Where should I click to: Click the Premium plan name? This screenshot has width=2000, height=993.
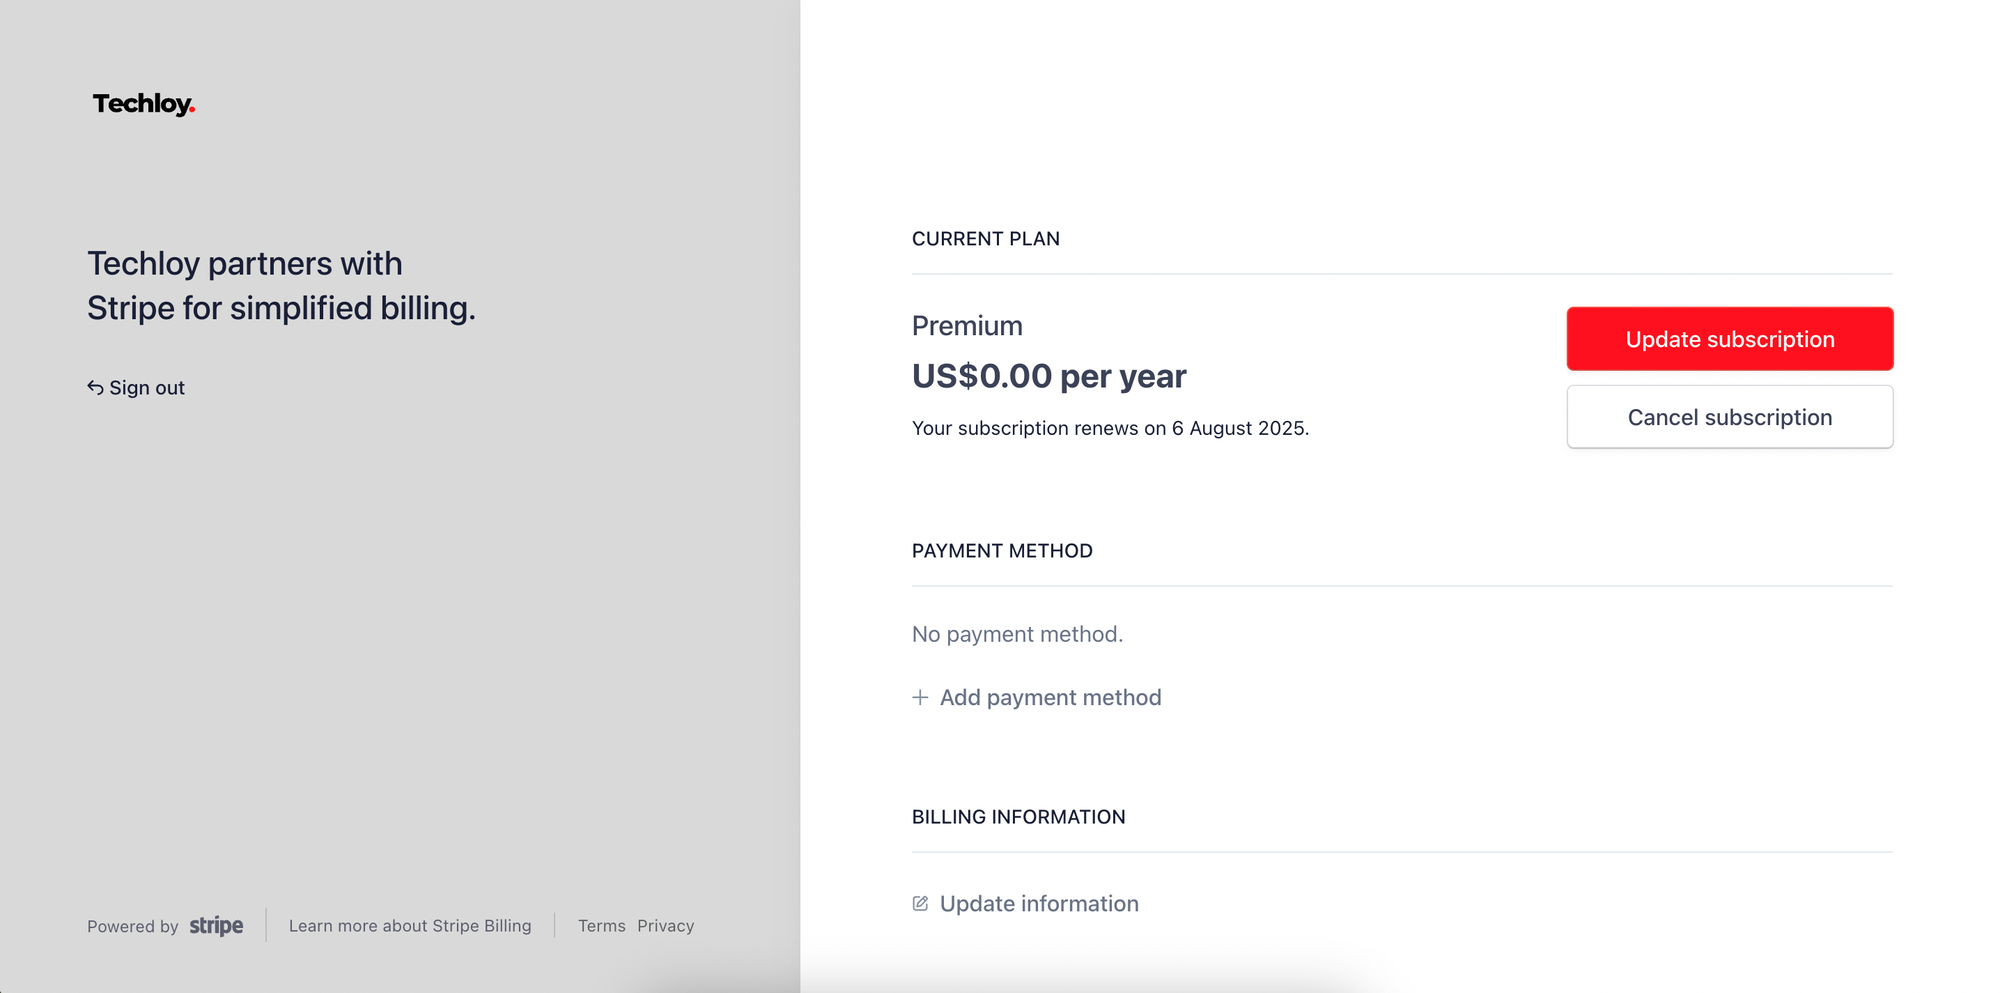pos(967,326)
